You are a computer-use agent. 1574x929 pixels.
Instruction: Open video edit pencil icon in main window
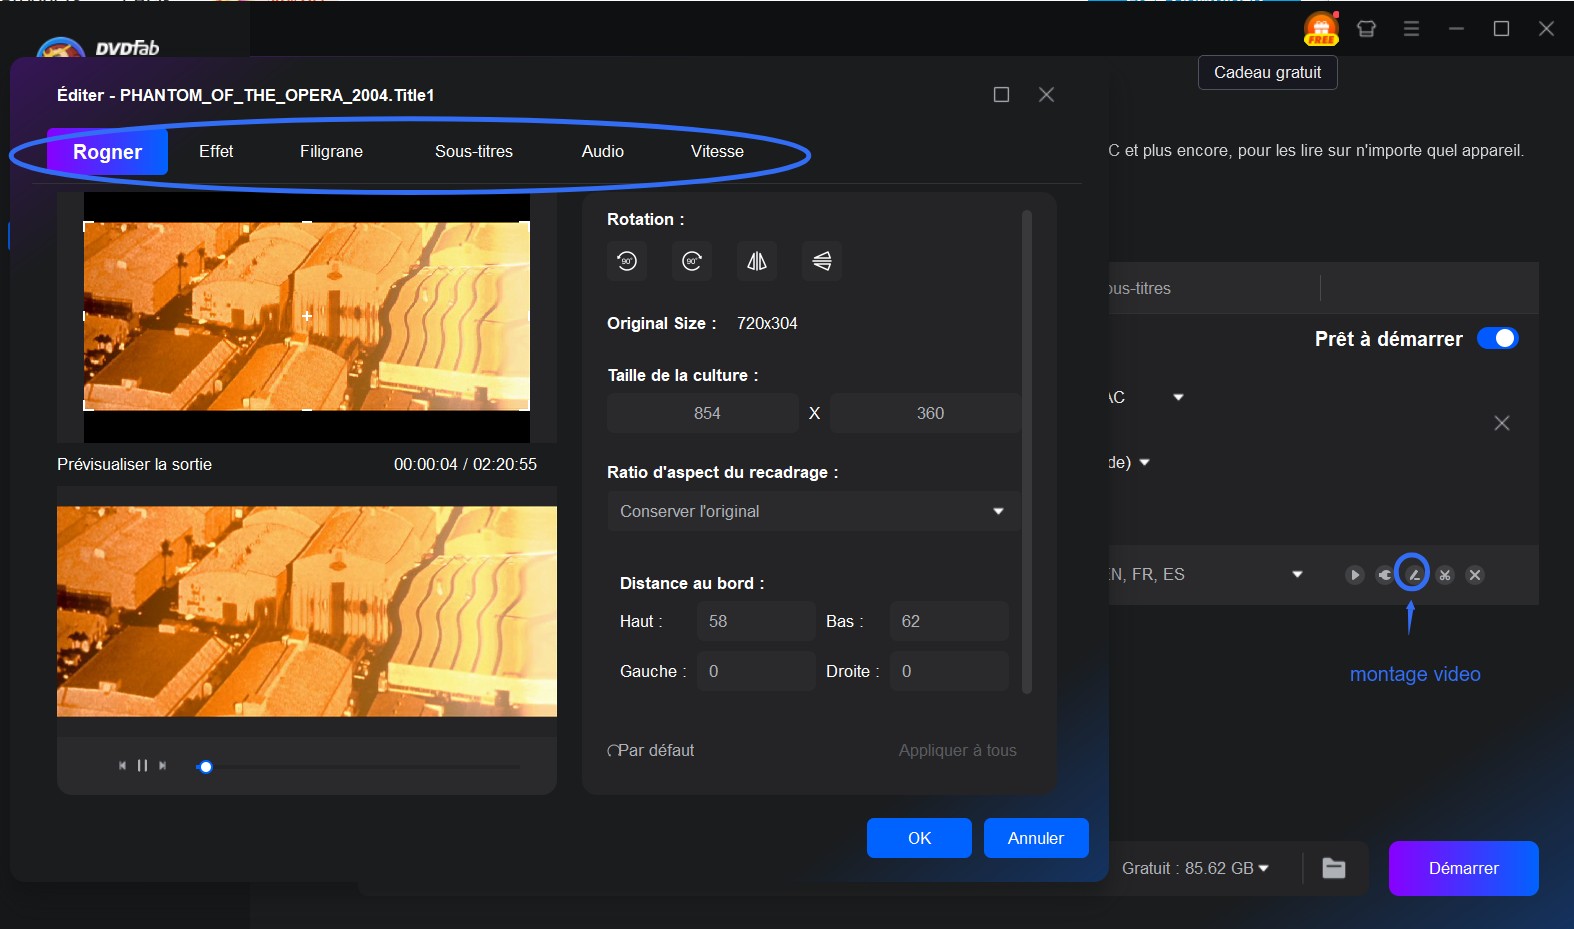click(1413, 574)
